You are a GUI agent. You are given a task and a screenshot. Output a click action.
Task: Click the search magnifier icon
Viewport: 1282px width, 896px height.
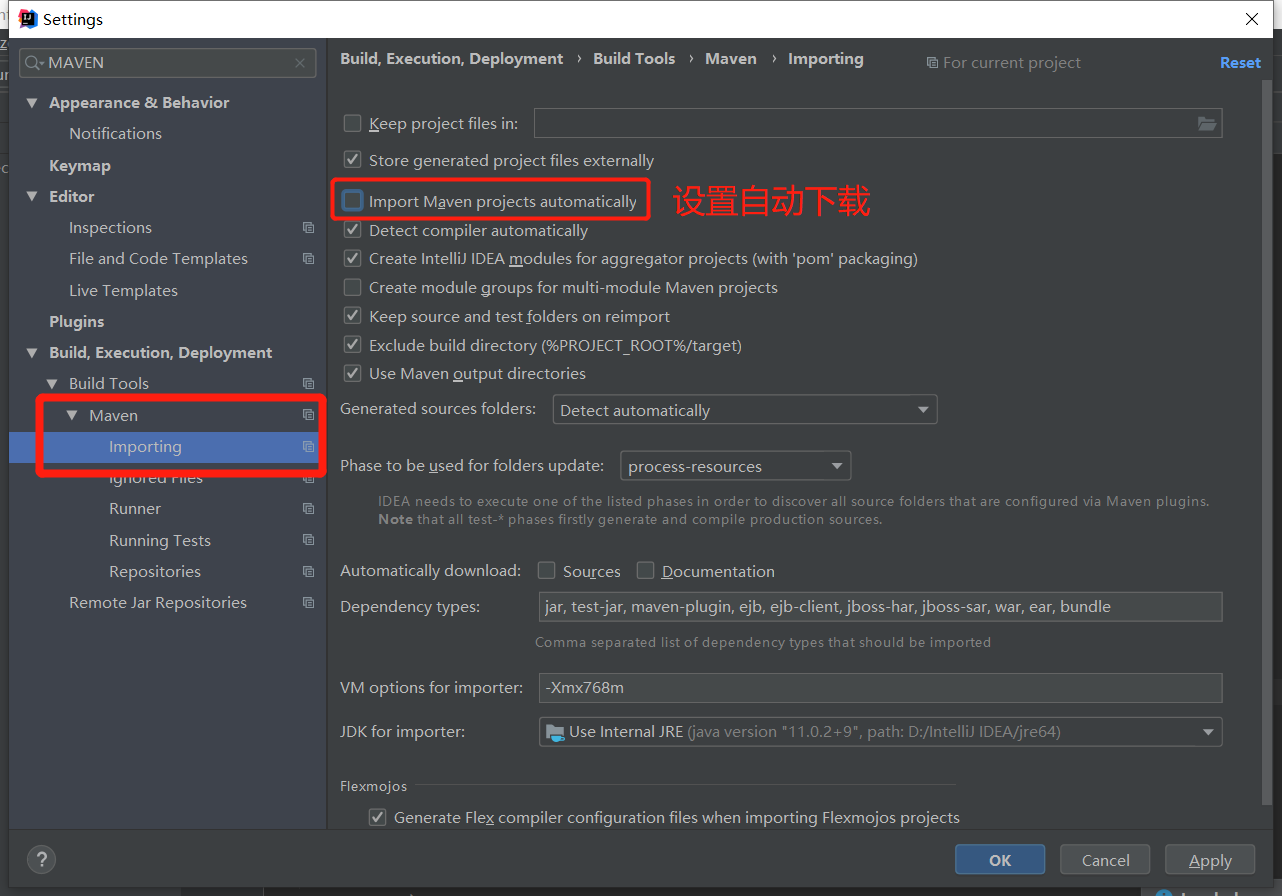tap(34, 63)
